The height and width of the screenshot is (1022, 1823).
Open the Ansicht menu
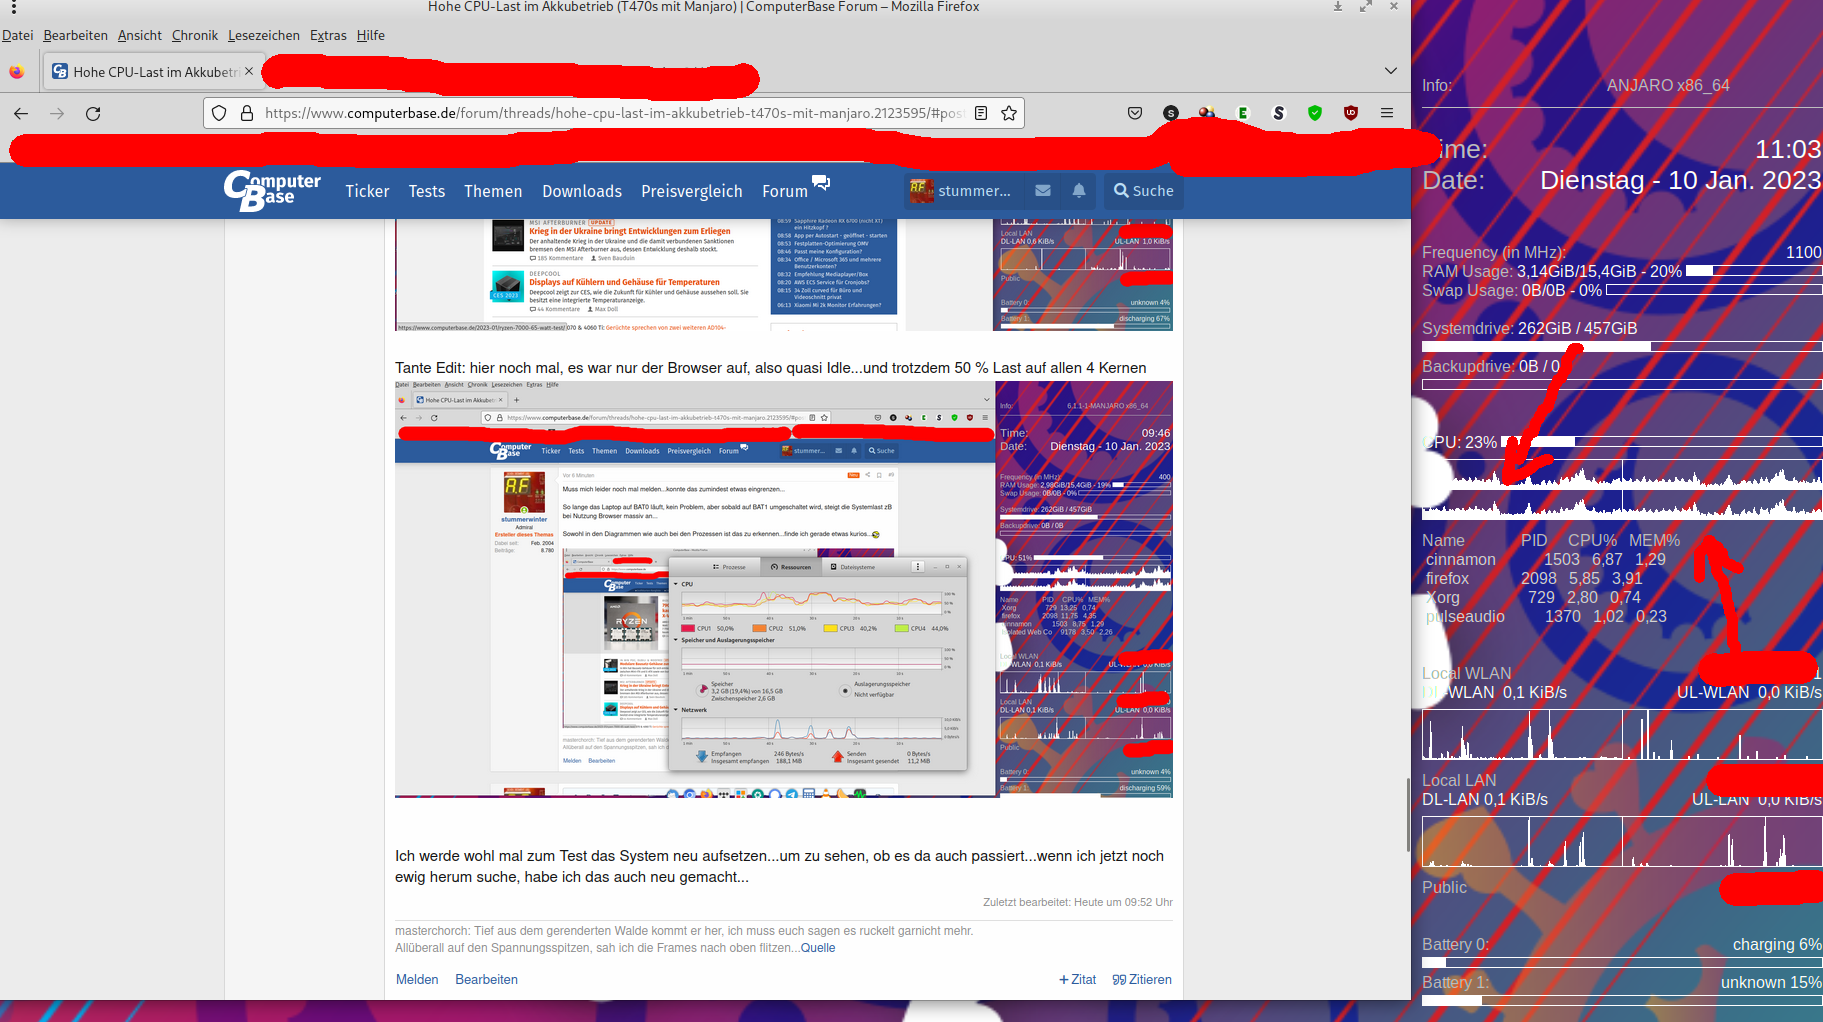(139, 35)
